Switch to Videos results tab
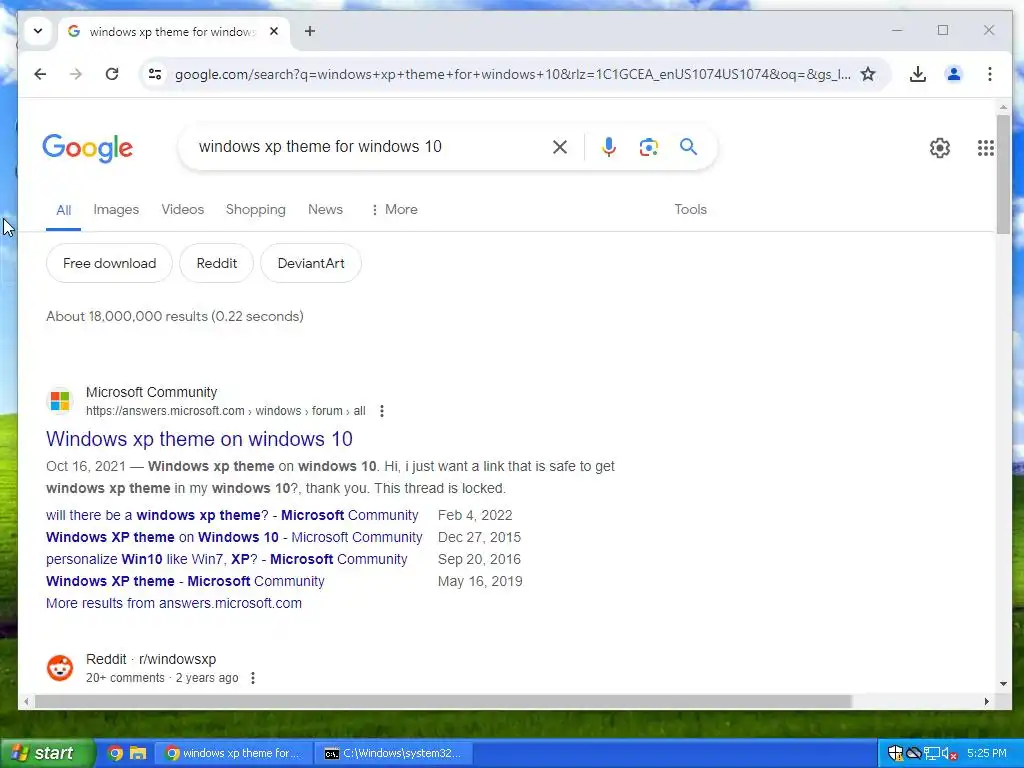The height and width of the screenshot is (768, 1024). tap(183, 210)
